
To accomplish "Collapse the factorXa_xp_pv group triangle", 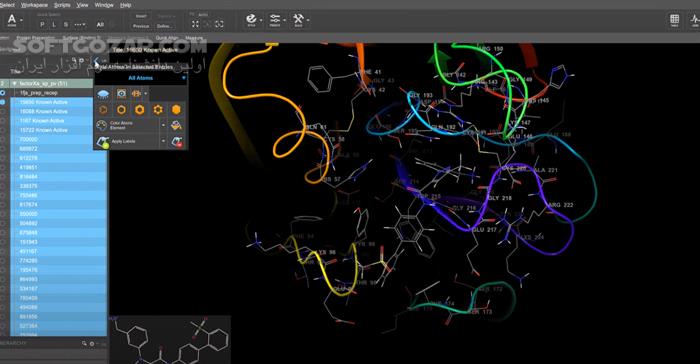I will (15, 84).
